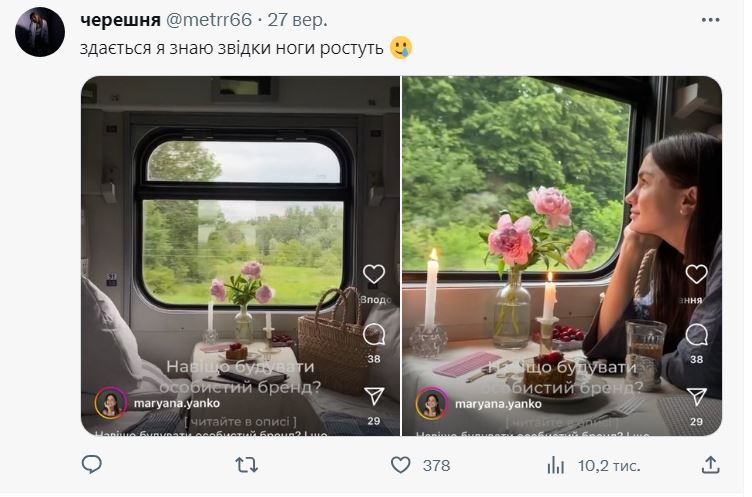The image size is (752, 497).
Task: Click send arrow icon on left image
Action: point(374,396)
